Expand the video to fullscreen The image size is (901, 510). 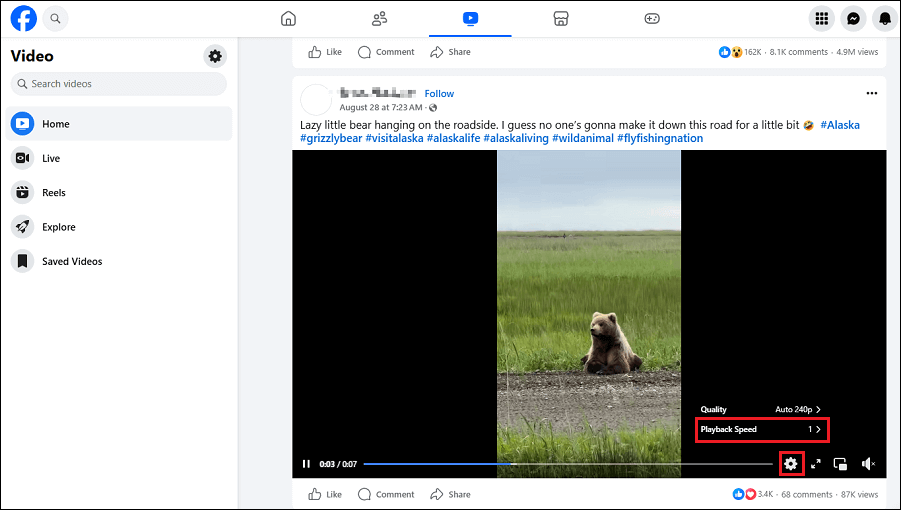[x=815, y=463]
